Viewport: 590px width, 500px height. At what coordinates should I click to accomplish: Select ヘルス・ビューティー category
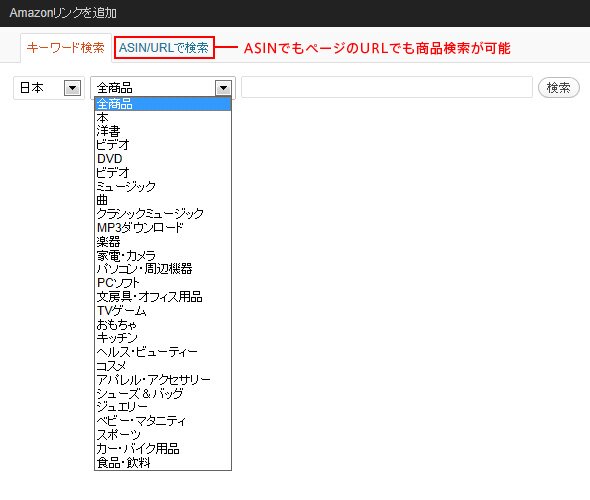[163, 352]
